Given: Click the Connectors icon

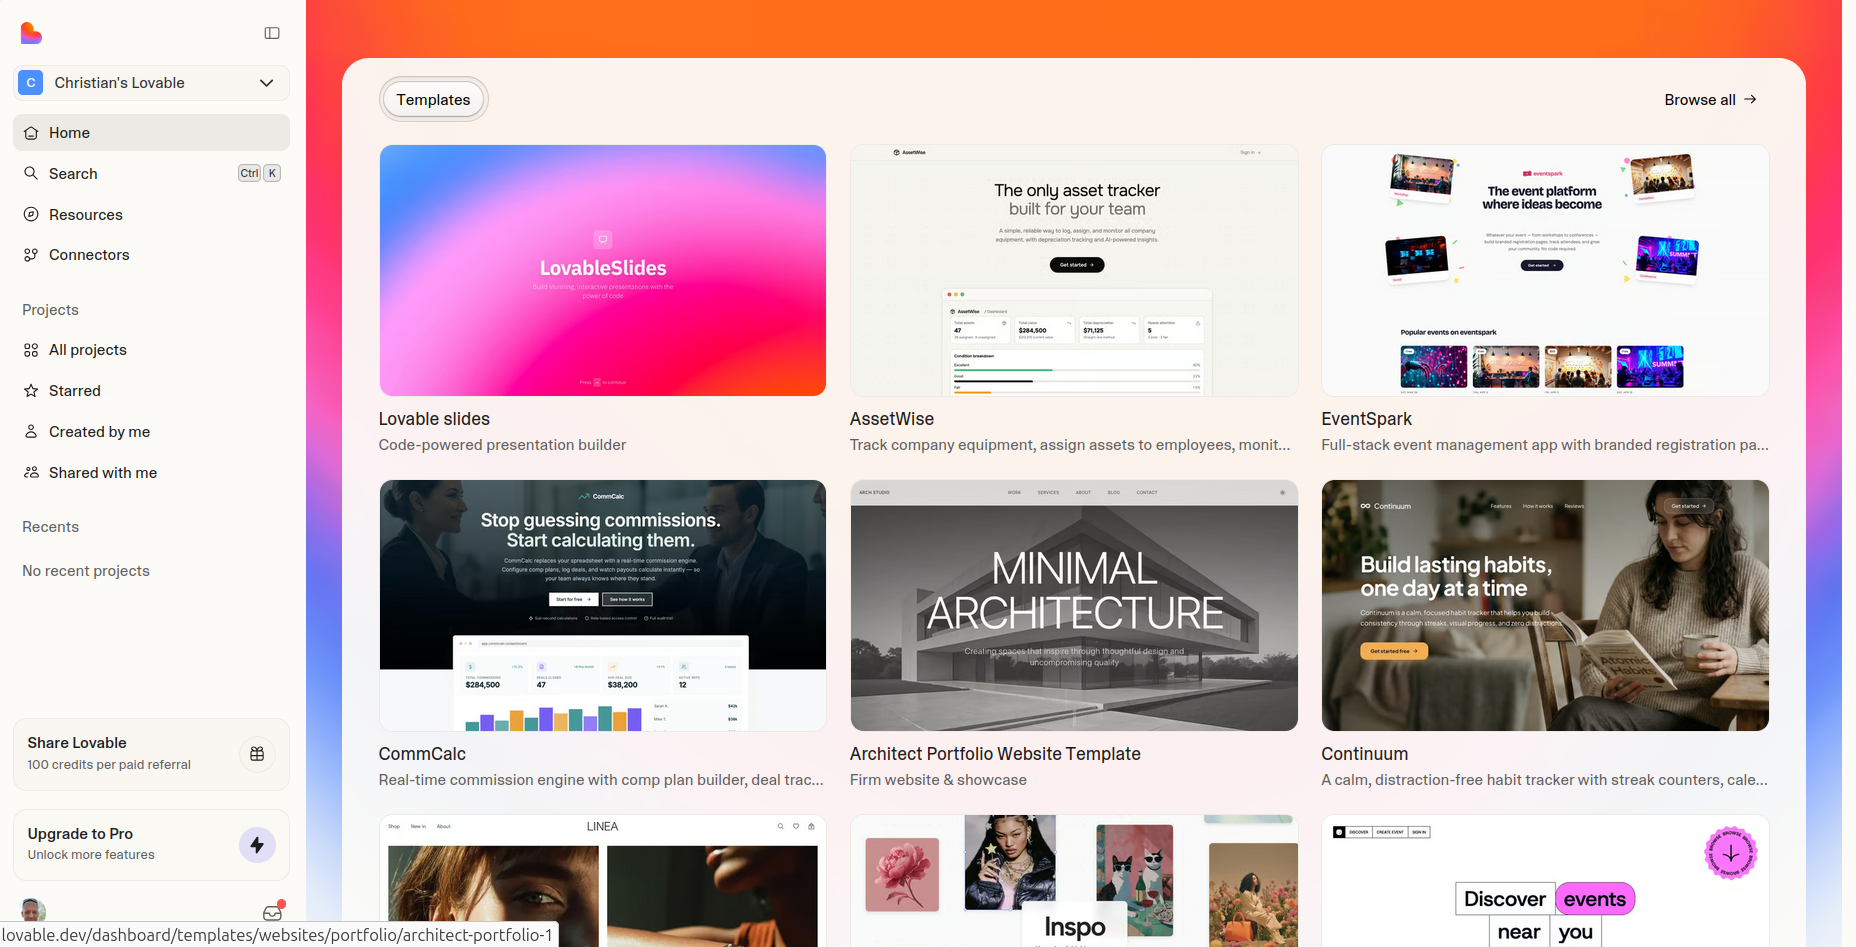Looking at the screenshot, I should [x=31, y=255].
